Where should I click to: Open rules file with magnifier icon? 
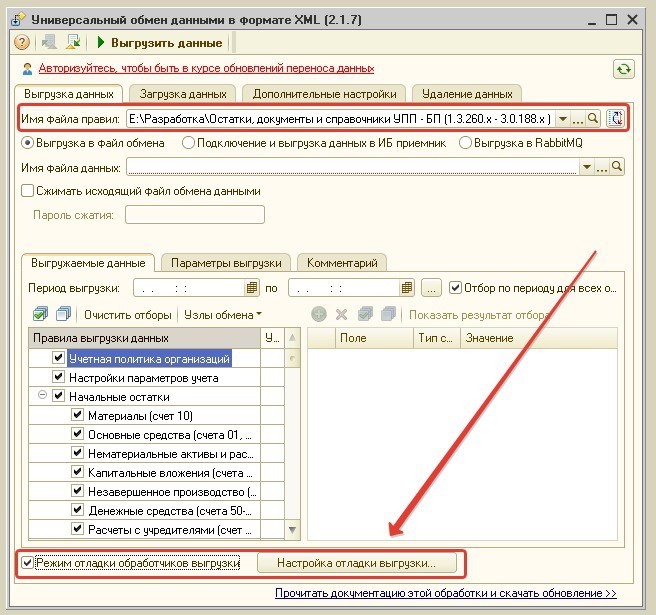593,119
